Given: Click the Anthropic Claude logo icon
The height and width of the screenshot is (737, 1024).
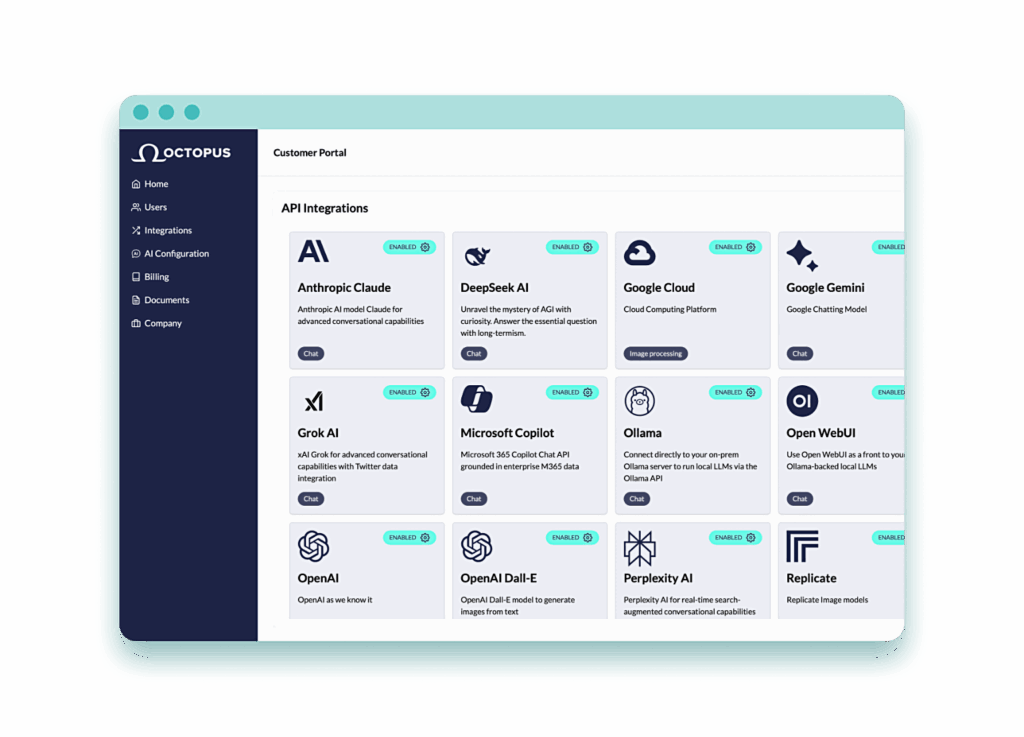Looking at the screenshot, I should click(313, 251).
